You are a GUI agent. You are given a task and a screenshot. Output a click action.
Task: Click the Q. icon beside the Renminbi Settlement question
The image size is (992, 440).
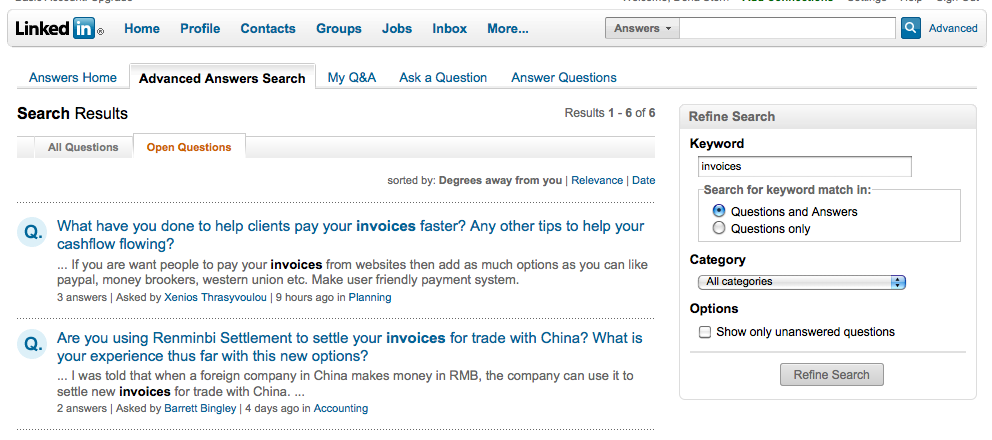33,344
